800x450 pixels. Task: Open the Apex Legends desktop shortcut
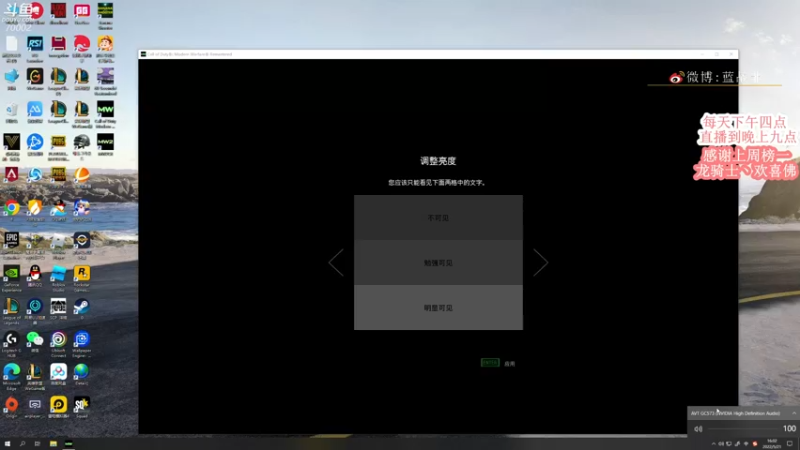click(x=11, y=174)
